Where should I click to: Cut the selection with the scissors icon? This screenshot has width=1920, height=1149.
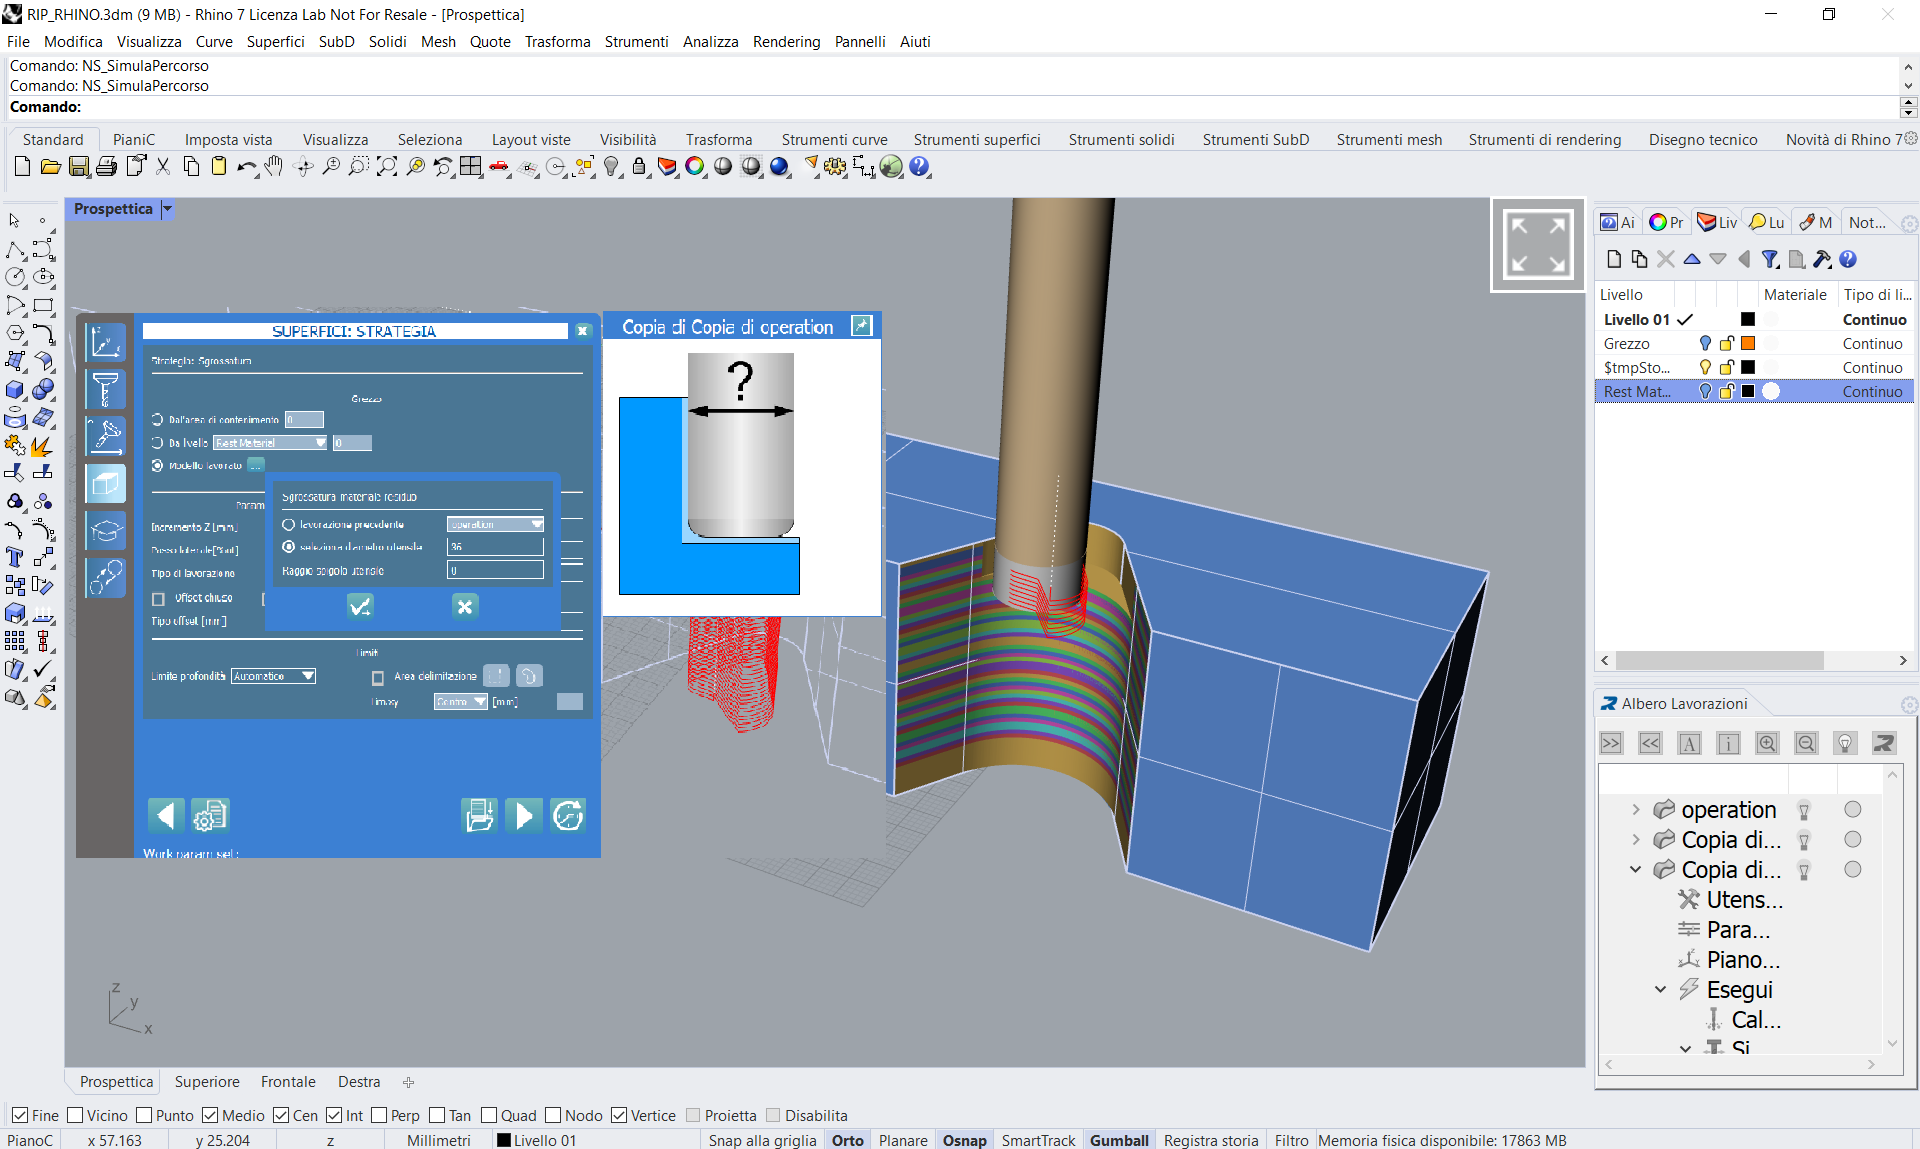pyautogui.click(x=163, y=167)
